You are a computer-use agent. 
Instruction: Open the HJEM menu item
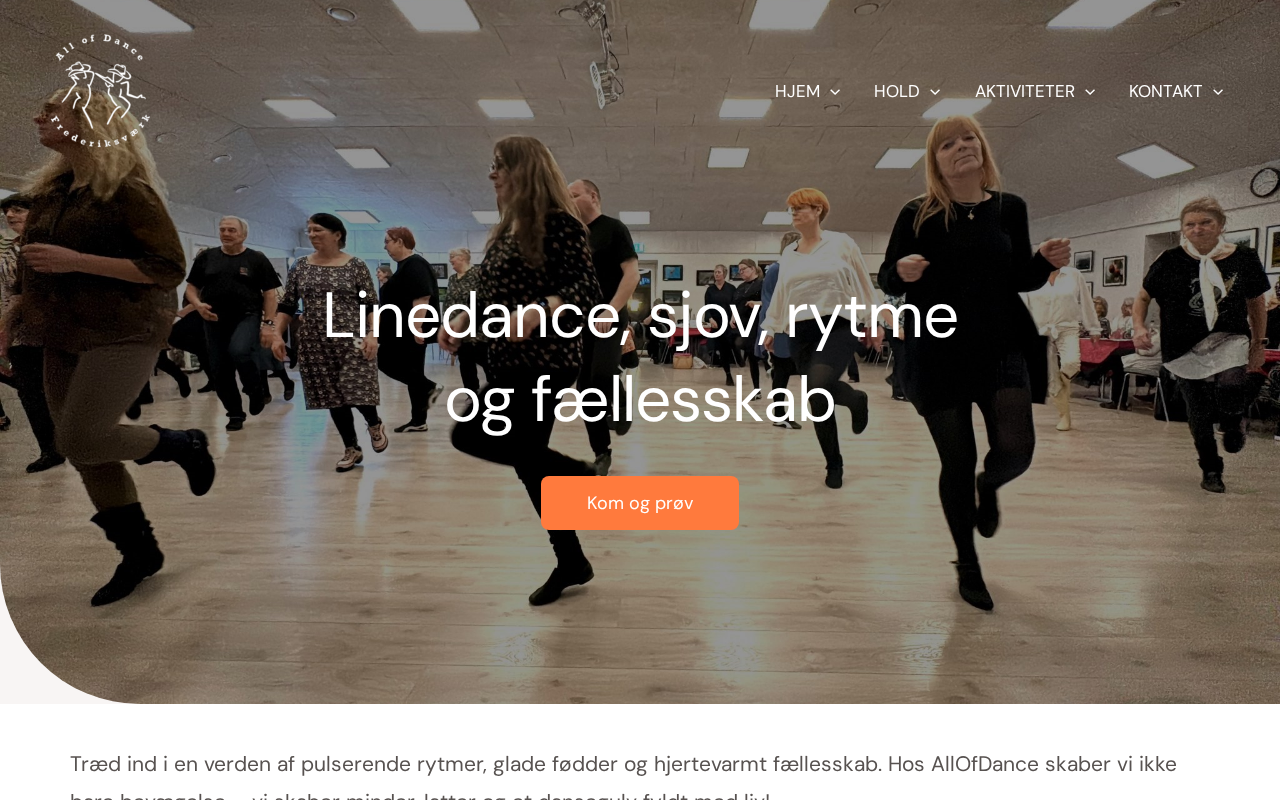coord(797,92)
